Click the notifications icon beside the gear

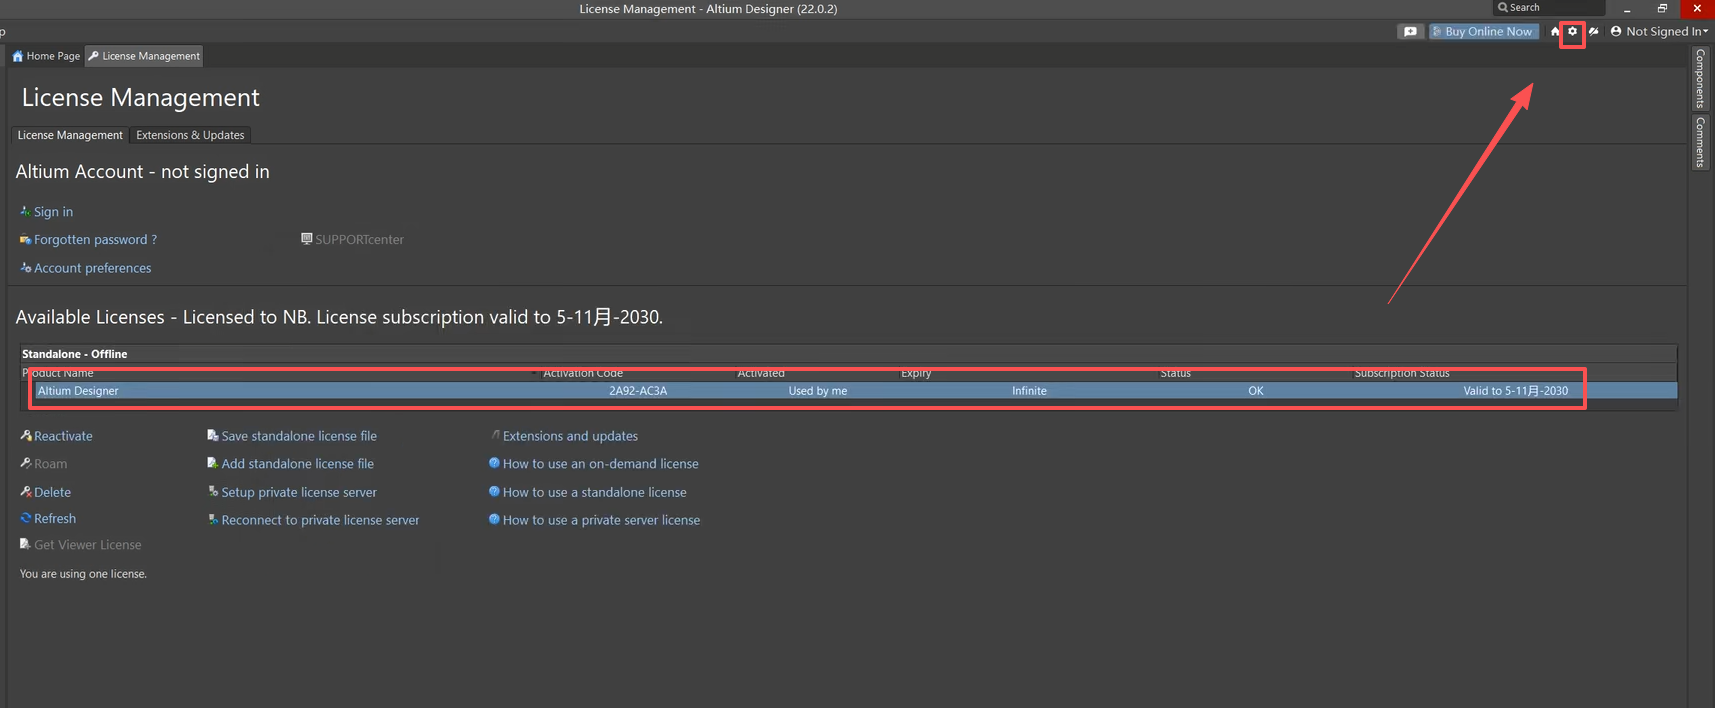(1594, 32)
